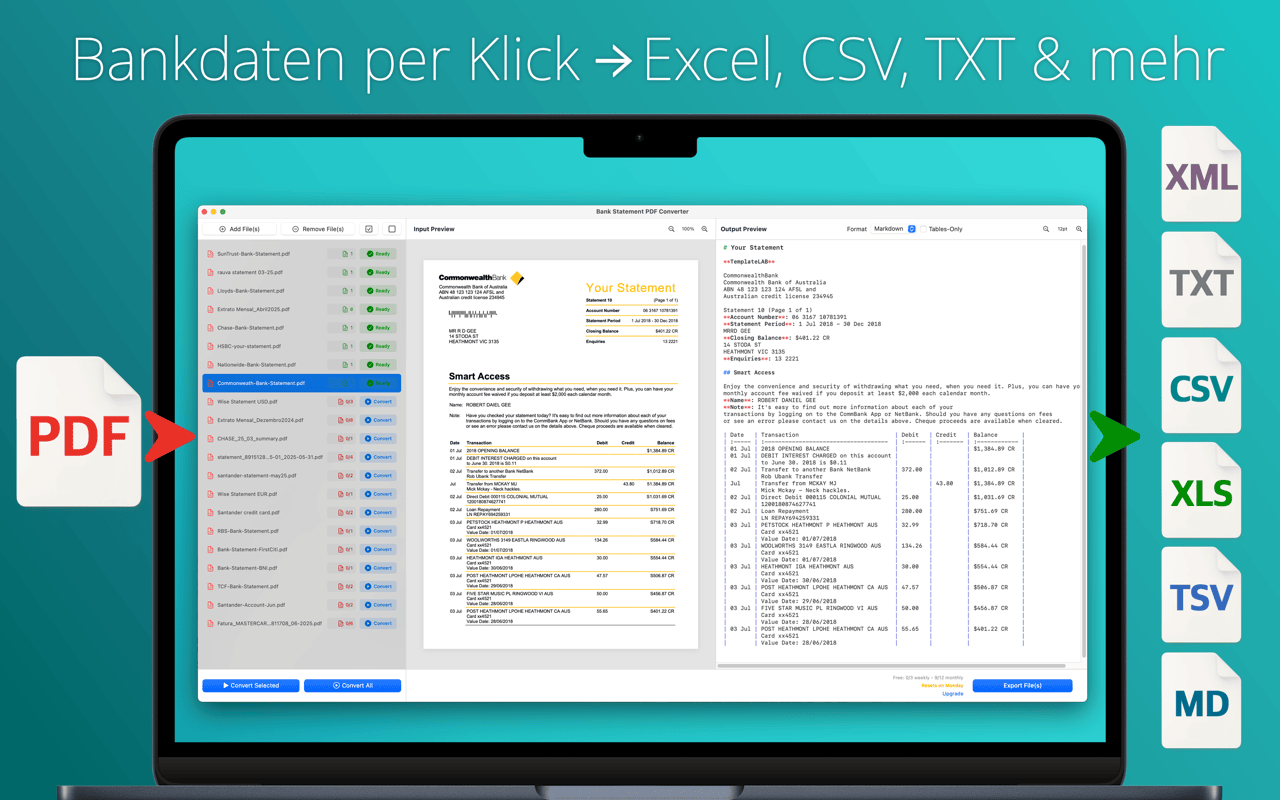Click the Resets on Monday notice
The height and width of the screenshot is (800, 1280).
[942, 686]
